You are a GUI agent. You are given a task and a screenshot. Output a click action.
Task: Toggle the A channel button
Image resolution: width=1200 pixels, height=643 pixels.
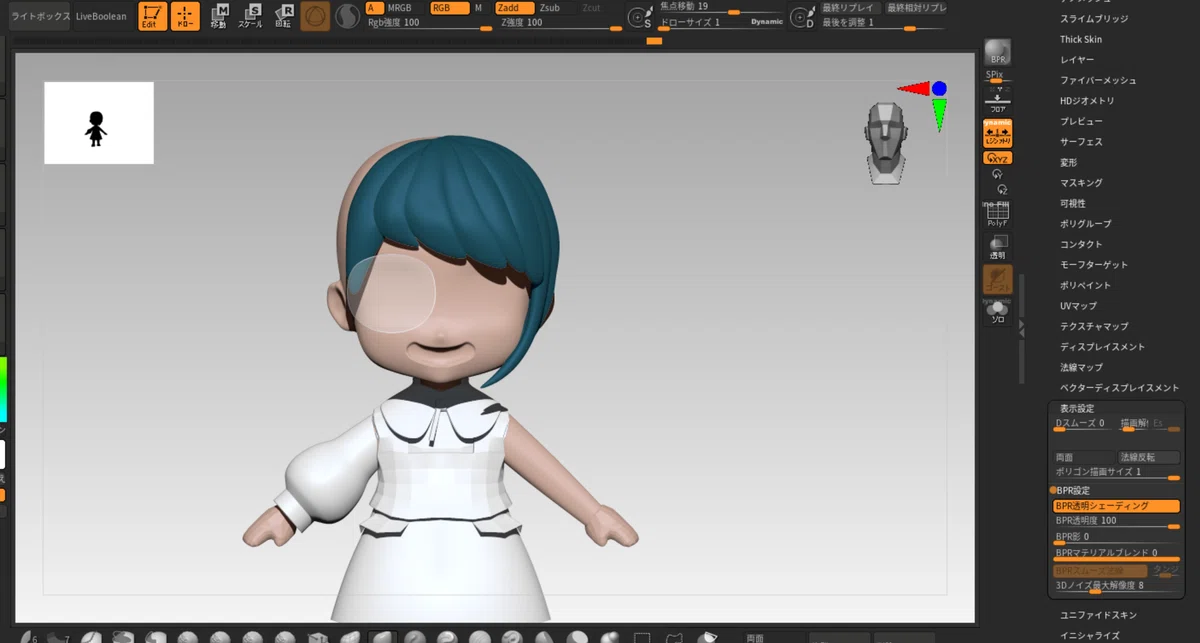click(x=375, y=7)
